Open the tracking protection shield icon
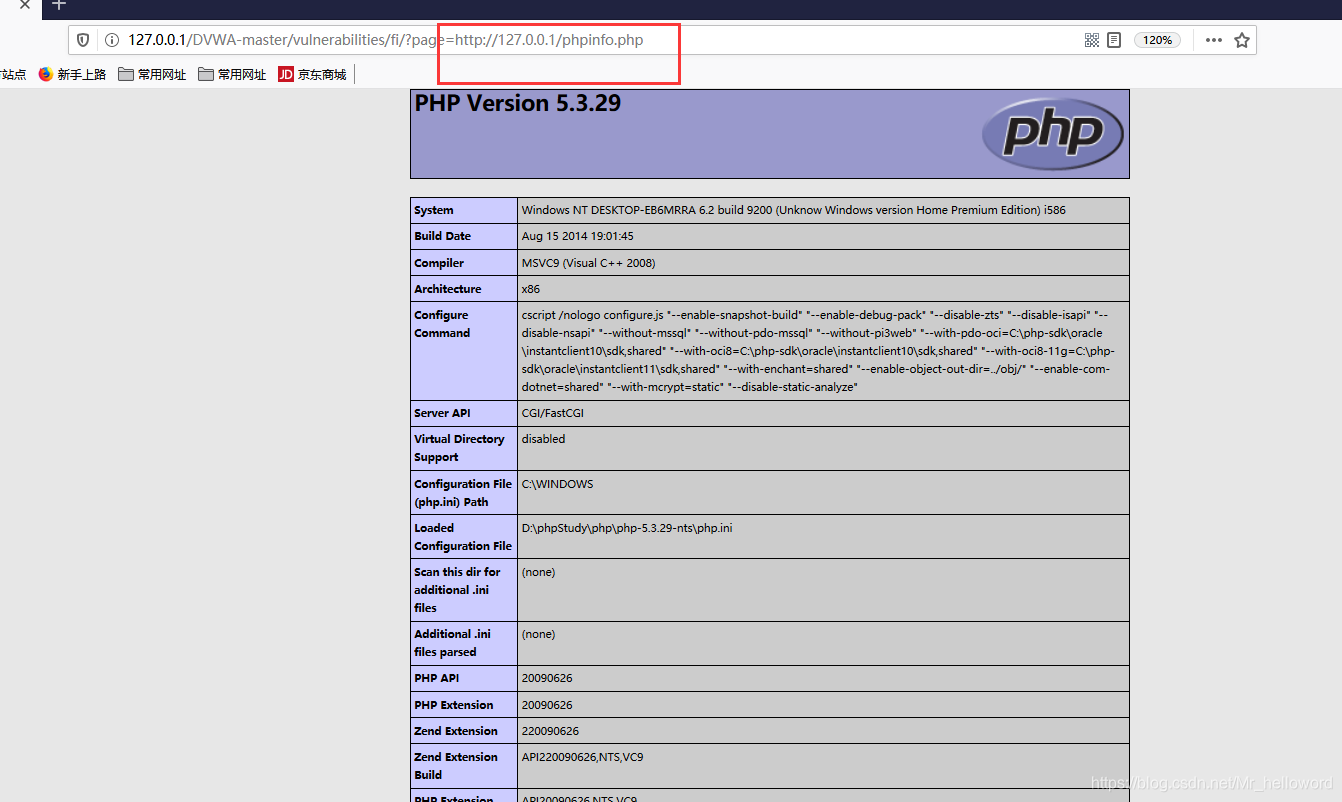Image resolution: width=1342 pixels, height=802 pixels. (83, 40)
